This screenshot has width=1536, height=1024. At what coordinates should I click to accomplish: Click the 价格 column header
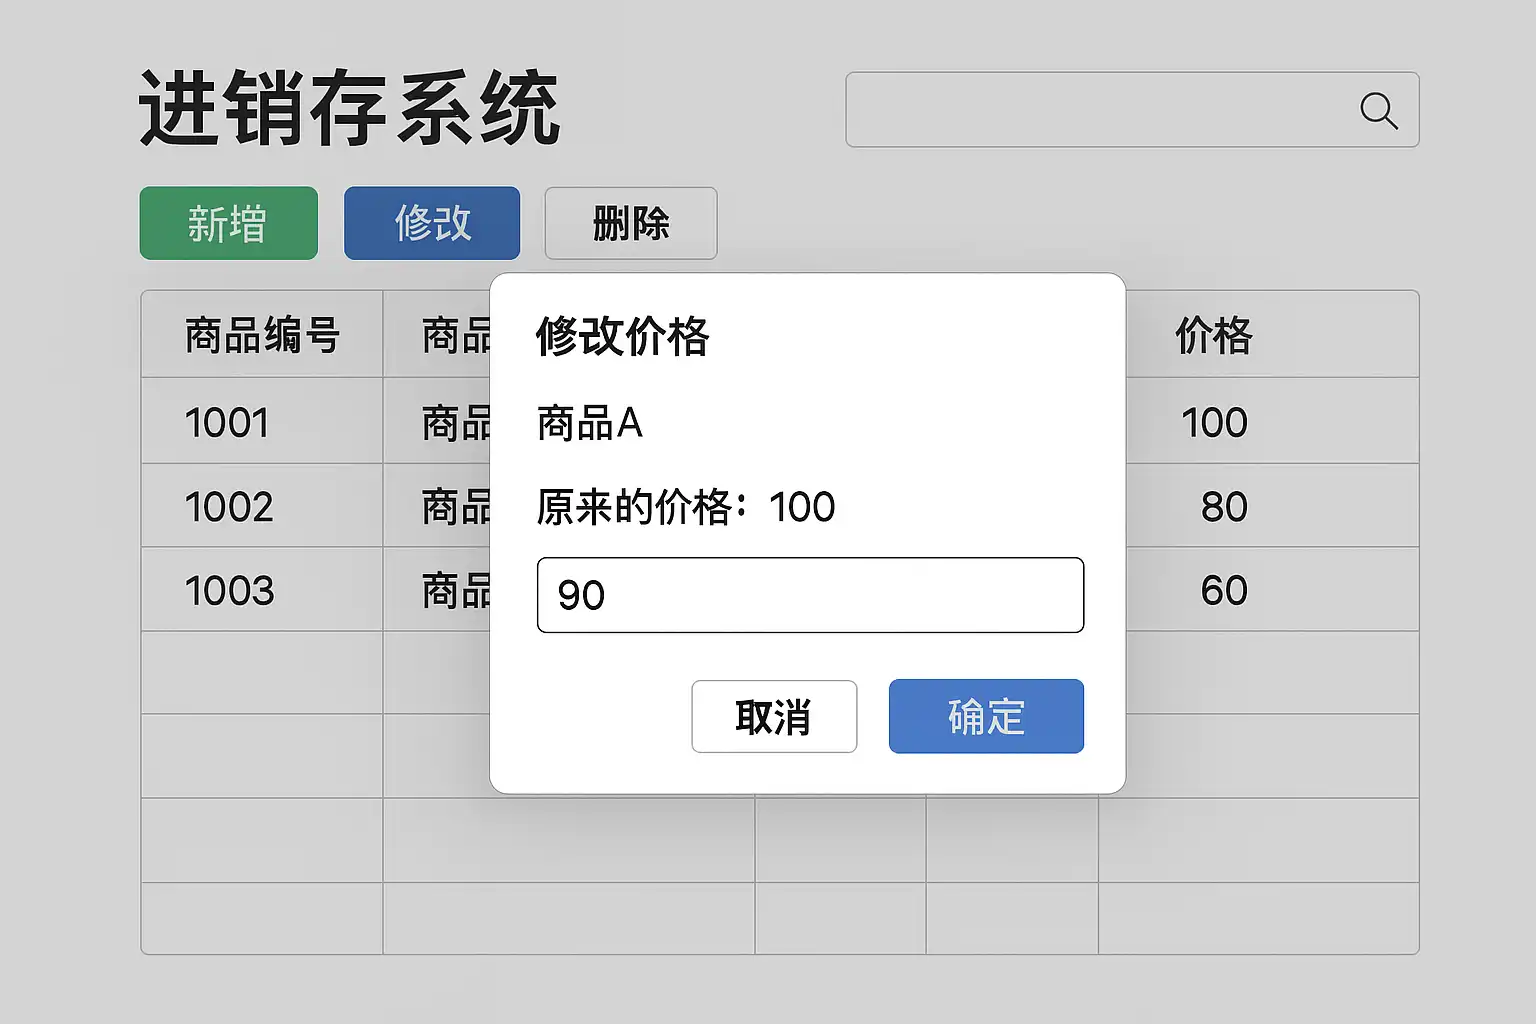(1213, 335)
